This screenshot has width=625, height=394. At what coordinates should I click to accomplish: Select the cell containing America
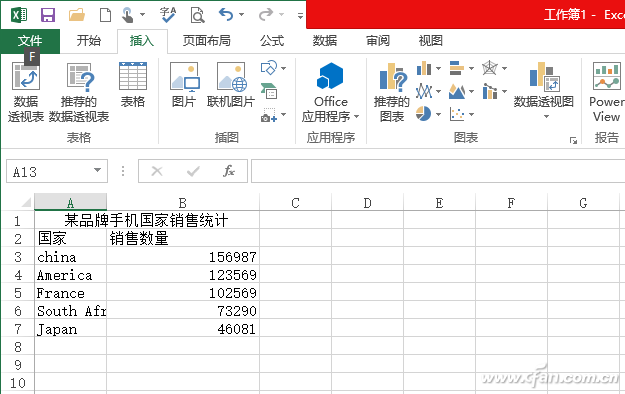(x=71, y=275)
